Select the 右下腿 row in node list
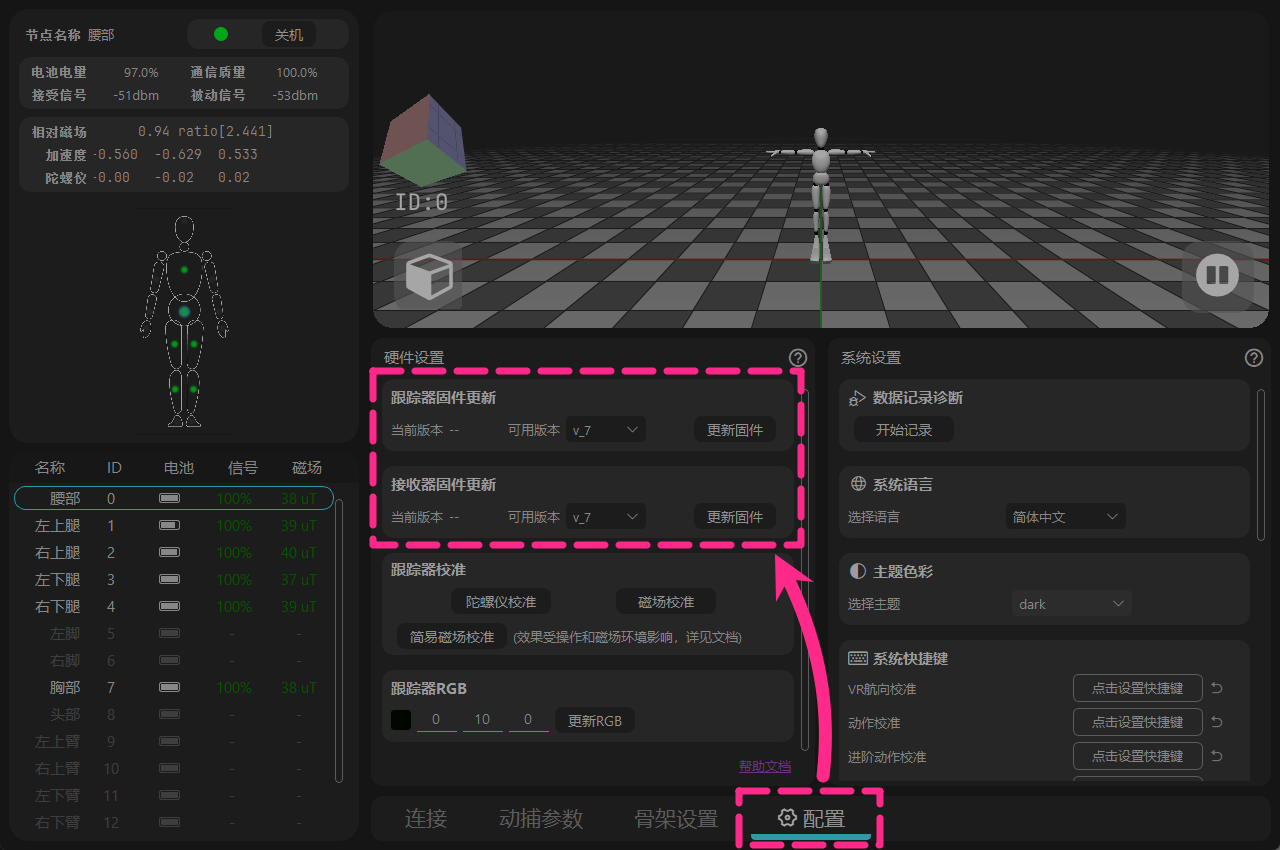 [176, 606]
